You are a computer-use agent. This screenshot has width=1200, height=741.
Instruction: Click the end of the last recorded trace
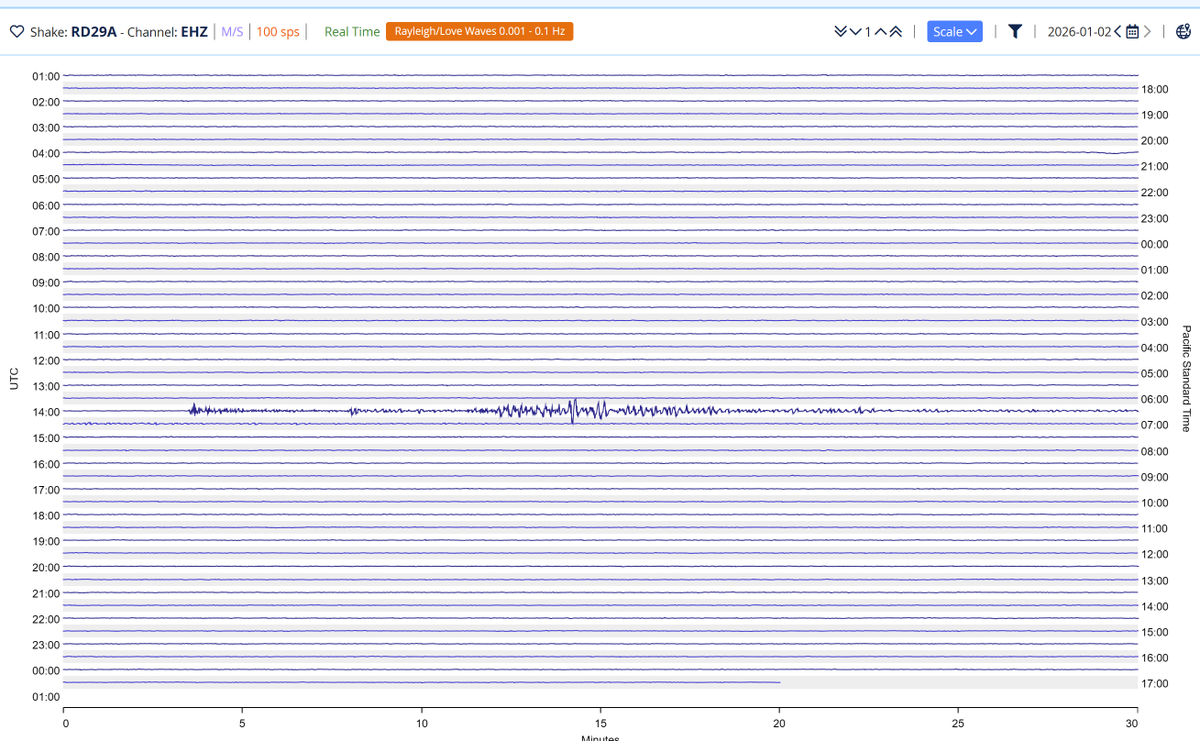point(779,682)
